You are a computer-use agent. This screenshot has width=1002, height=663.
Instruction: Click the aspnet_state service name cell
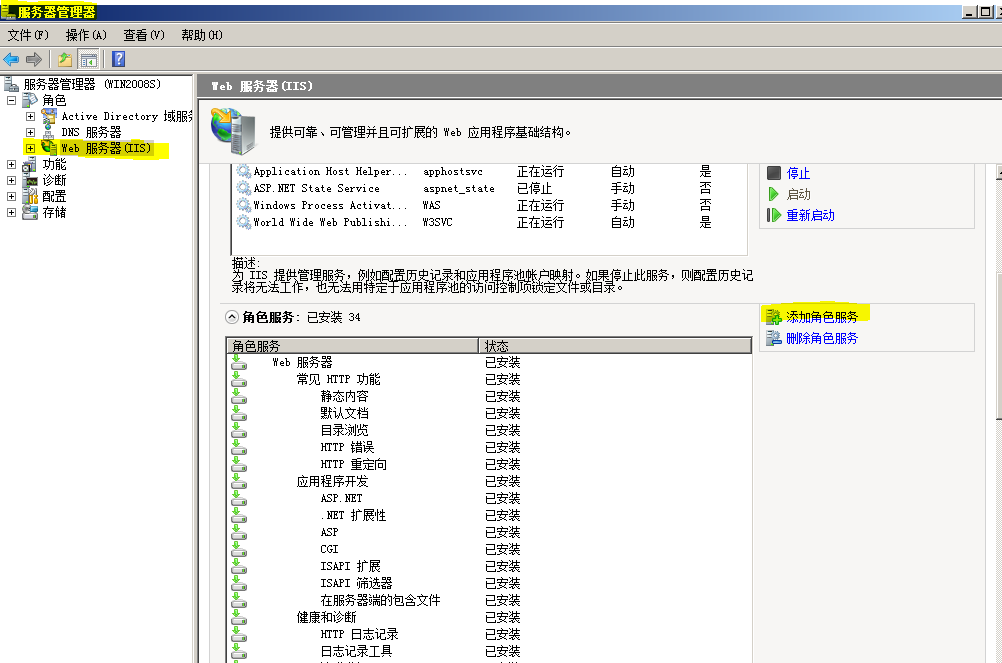[458, 188]
